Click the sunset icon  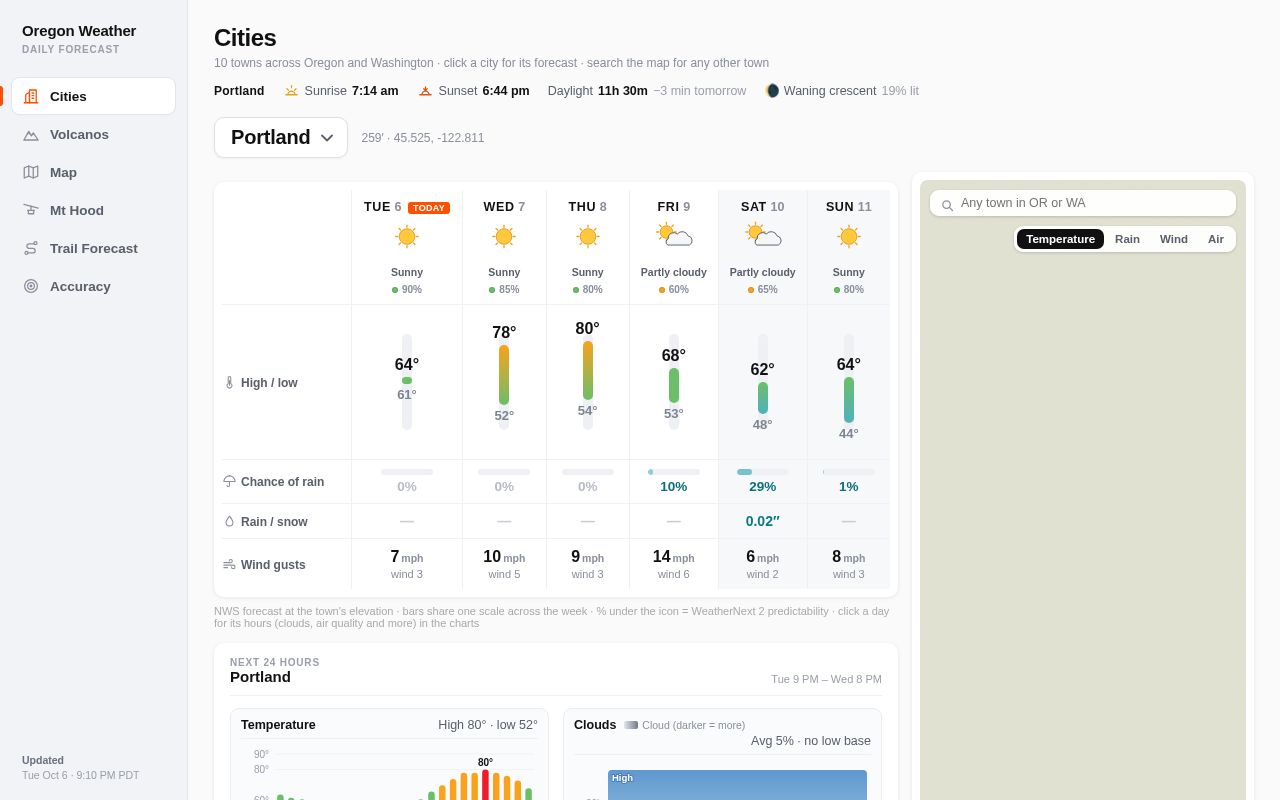tap(425, 91)
